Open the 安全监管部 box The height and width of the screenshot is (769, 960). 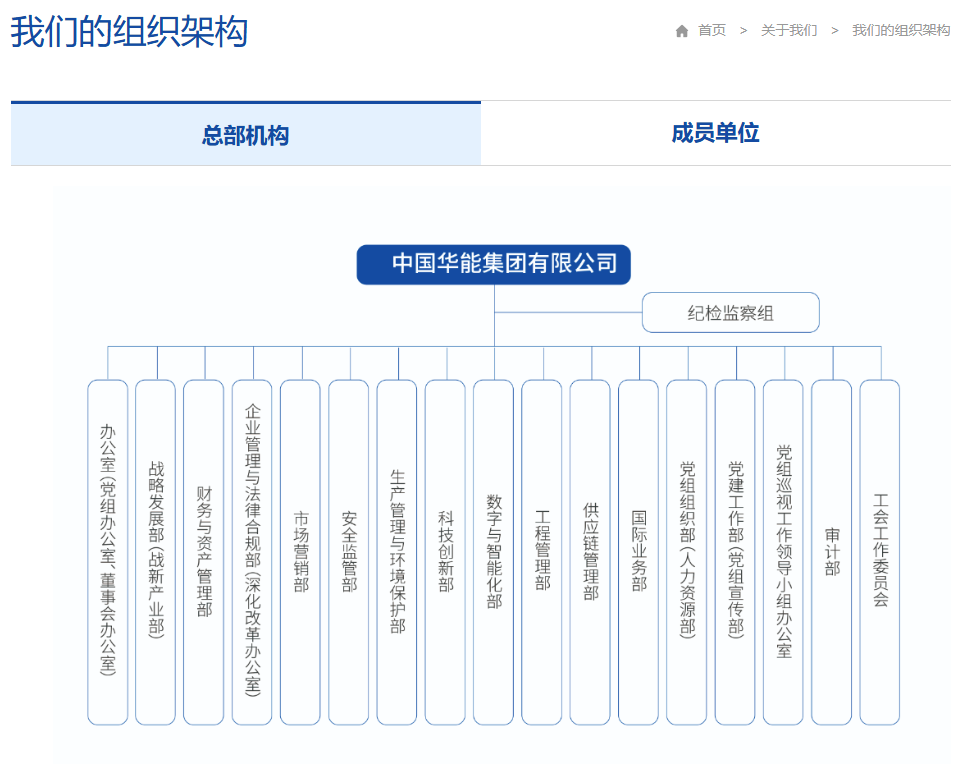[349, 552]
